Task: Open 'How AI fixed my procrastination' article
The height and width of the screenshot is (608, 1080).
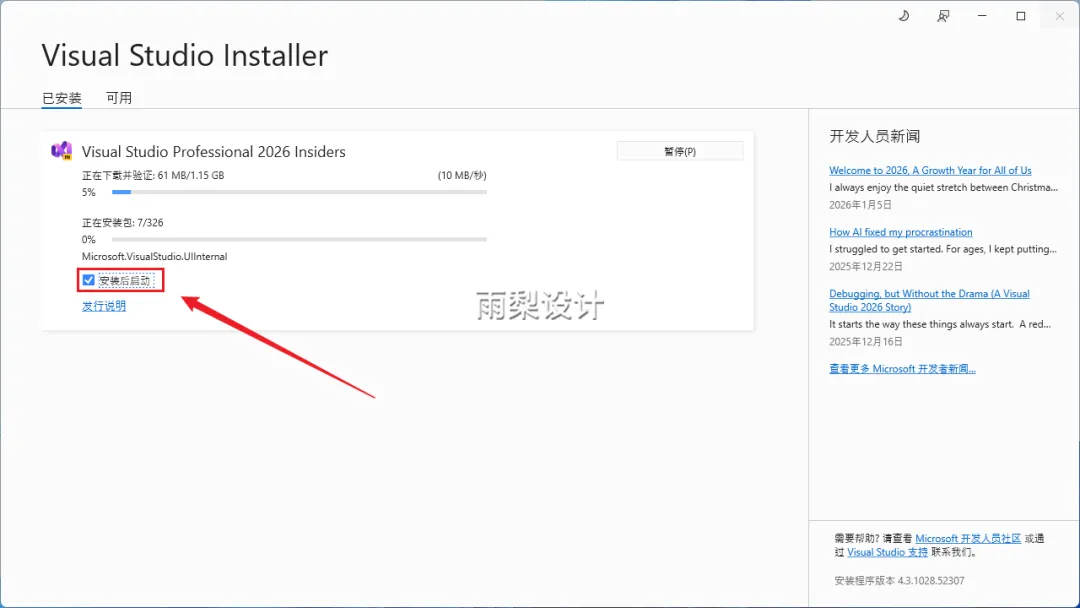Action: [900, 232]
